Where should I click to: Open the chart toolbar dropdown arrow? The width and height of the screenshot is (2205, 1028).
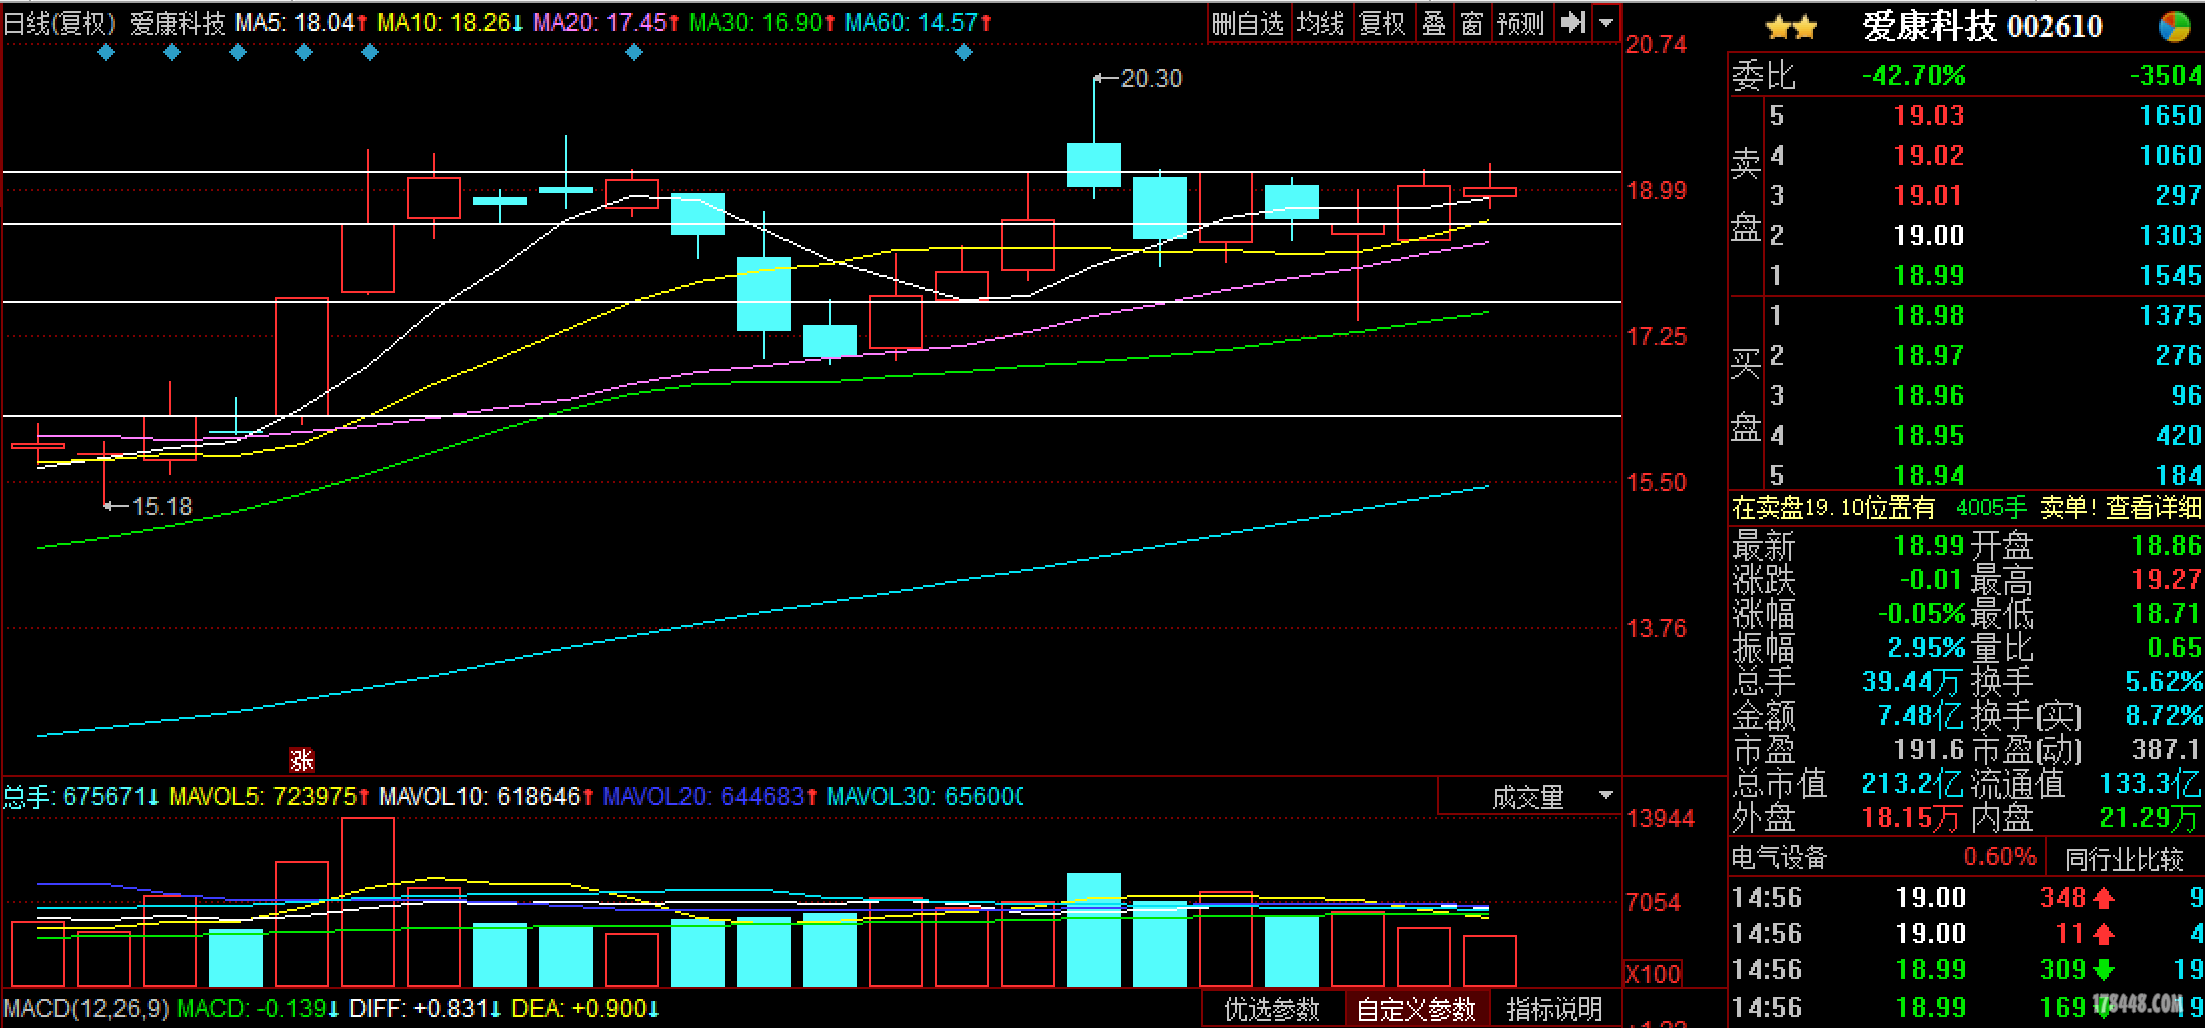tap(1606, 22)
